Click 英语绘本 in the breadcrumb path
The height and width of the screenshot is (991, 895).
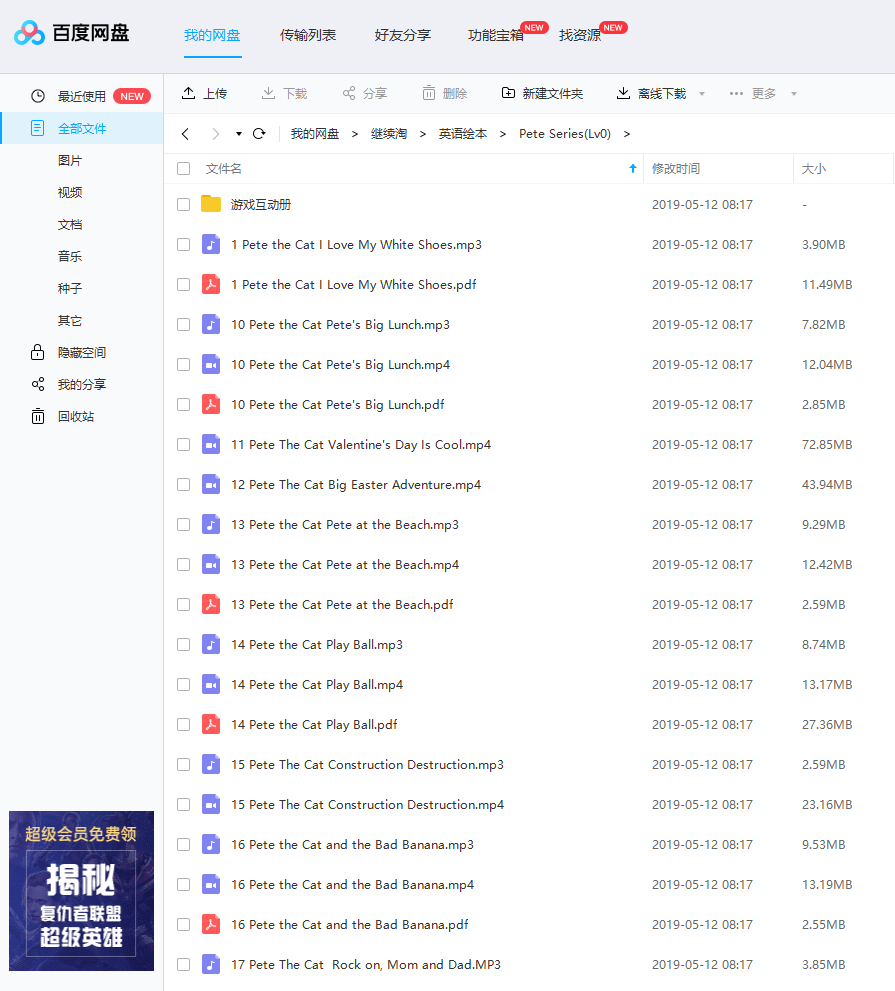[462, 134]
